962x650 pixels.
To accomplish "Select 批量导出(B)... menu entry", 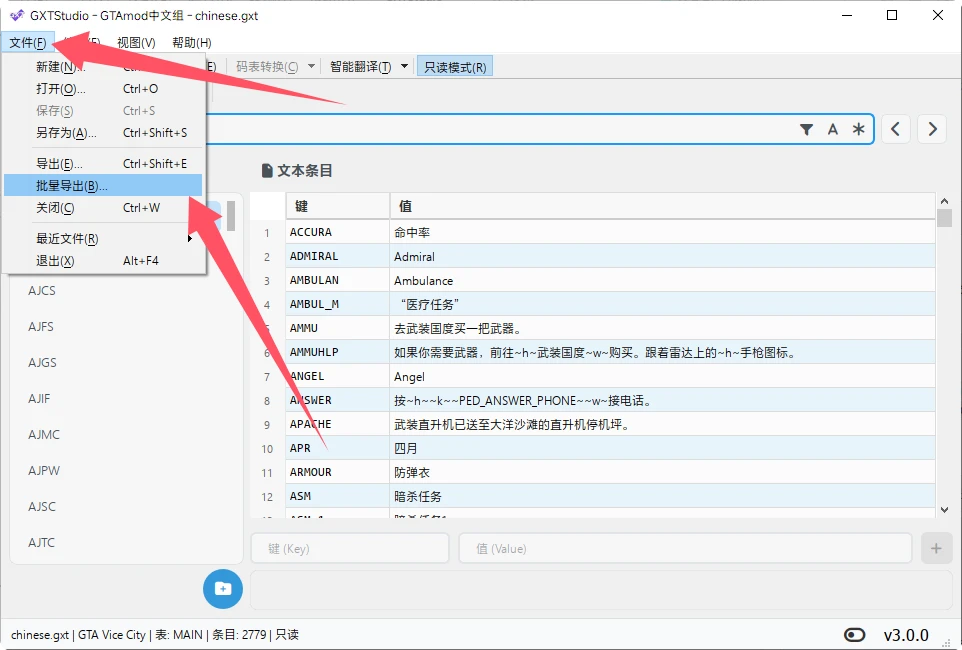I will pyautogui.click(x=103, y=185).
